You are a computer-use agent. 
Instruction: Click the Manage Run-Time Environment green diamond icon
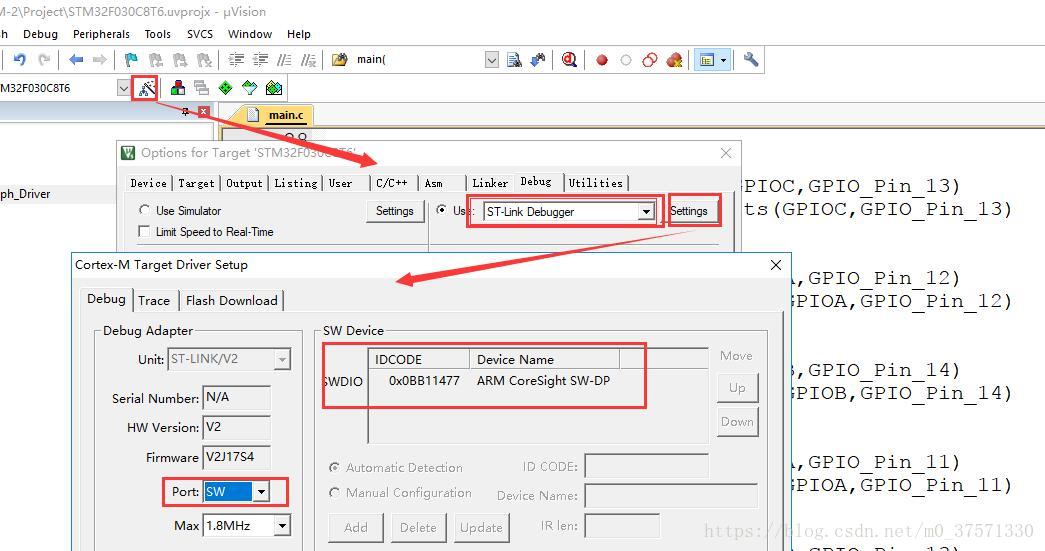pyautogui.click(x=226, y=88)
